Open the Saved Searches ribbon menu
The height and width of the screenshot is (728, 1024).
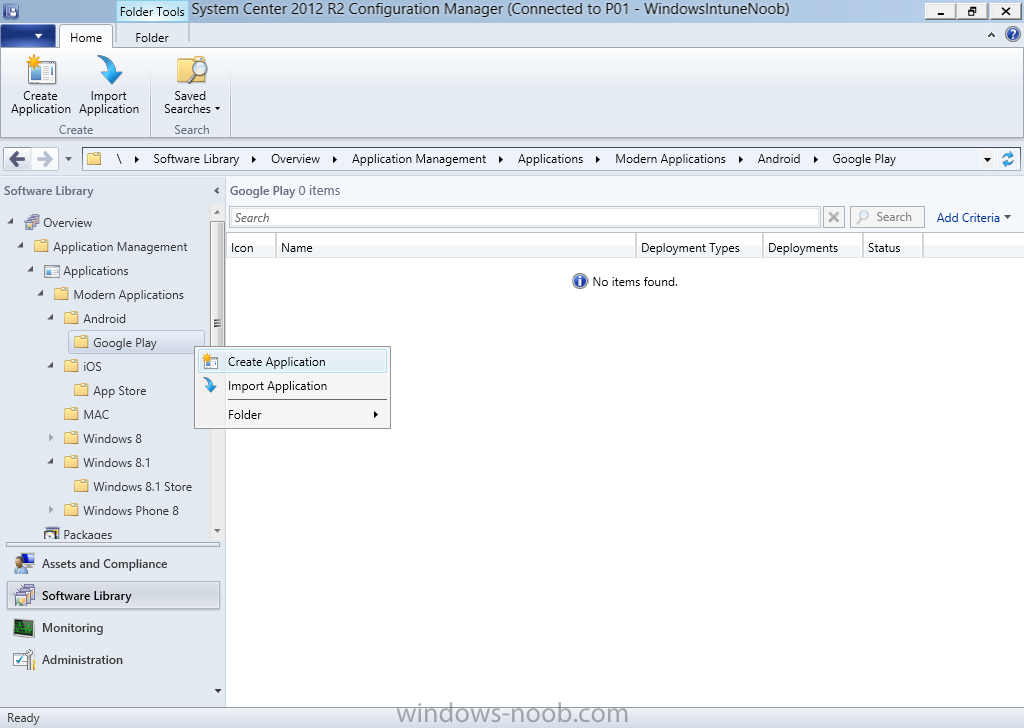(191, 86)
